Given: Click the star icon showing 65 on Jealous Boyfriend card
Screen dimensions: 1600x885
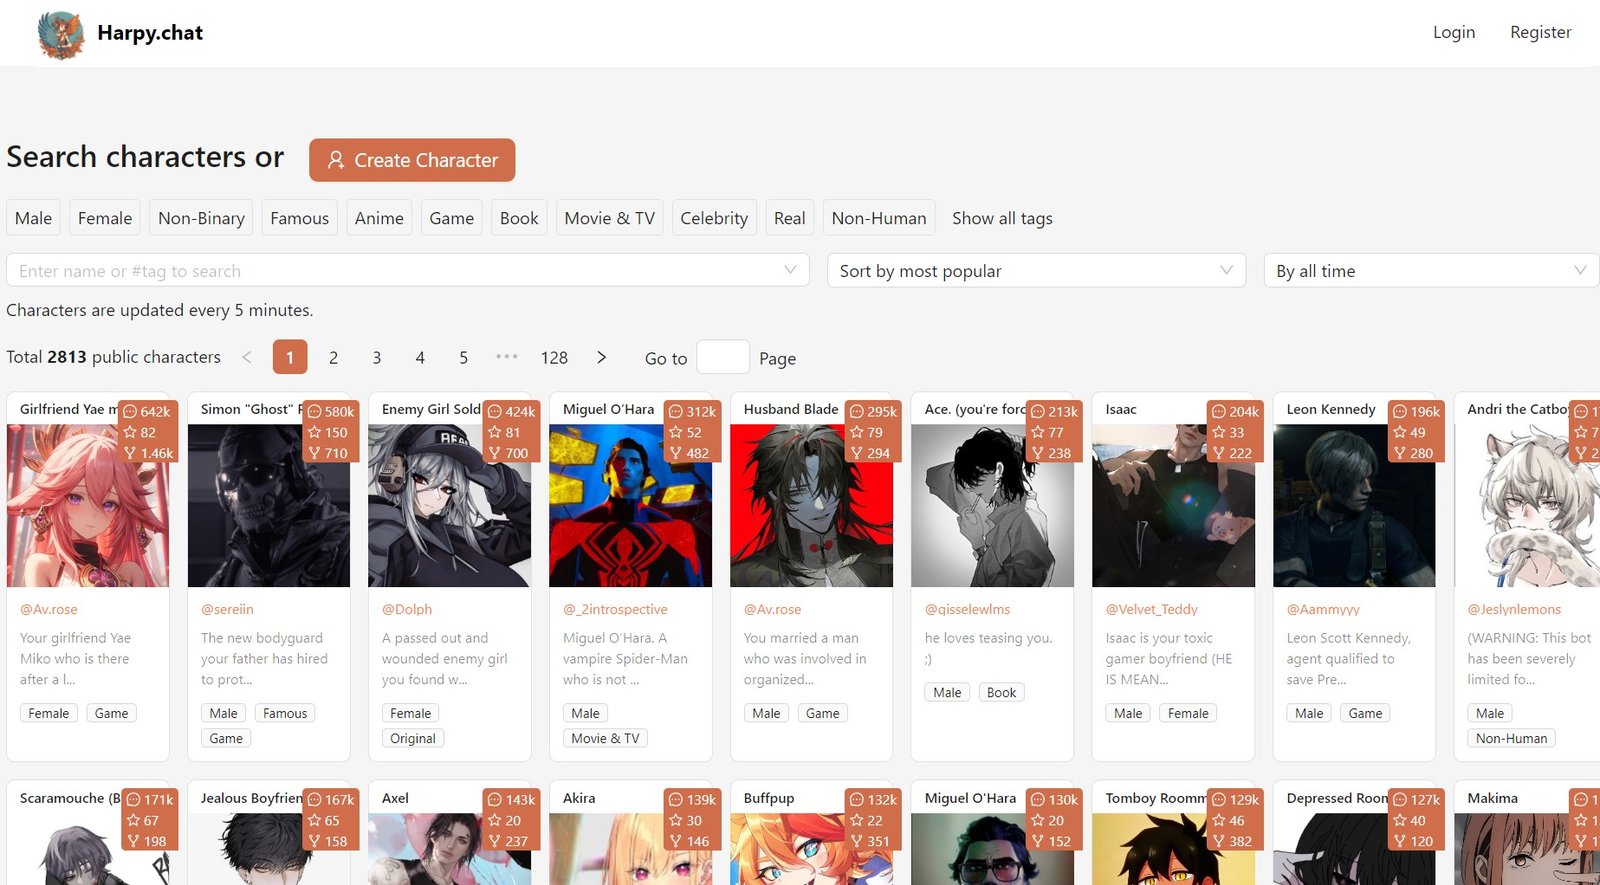Looking at the screenshot, I should (x=314, y=821).
